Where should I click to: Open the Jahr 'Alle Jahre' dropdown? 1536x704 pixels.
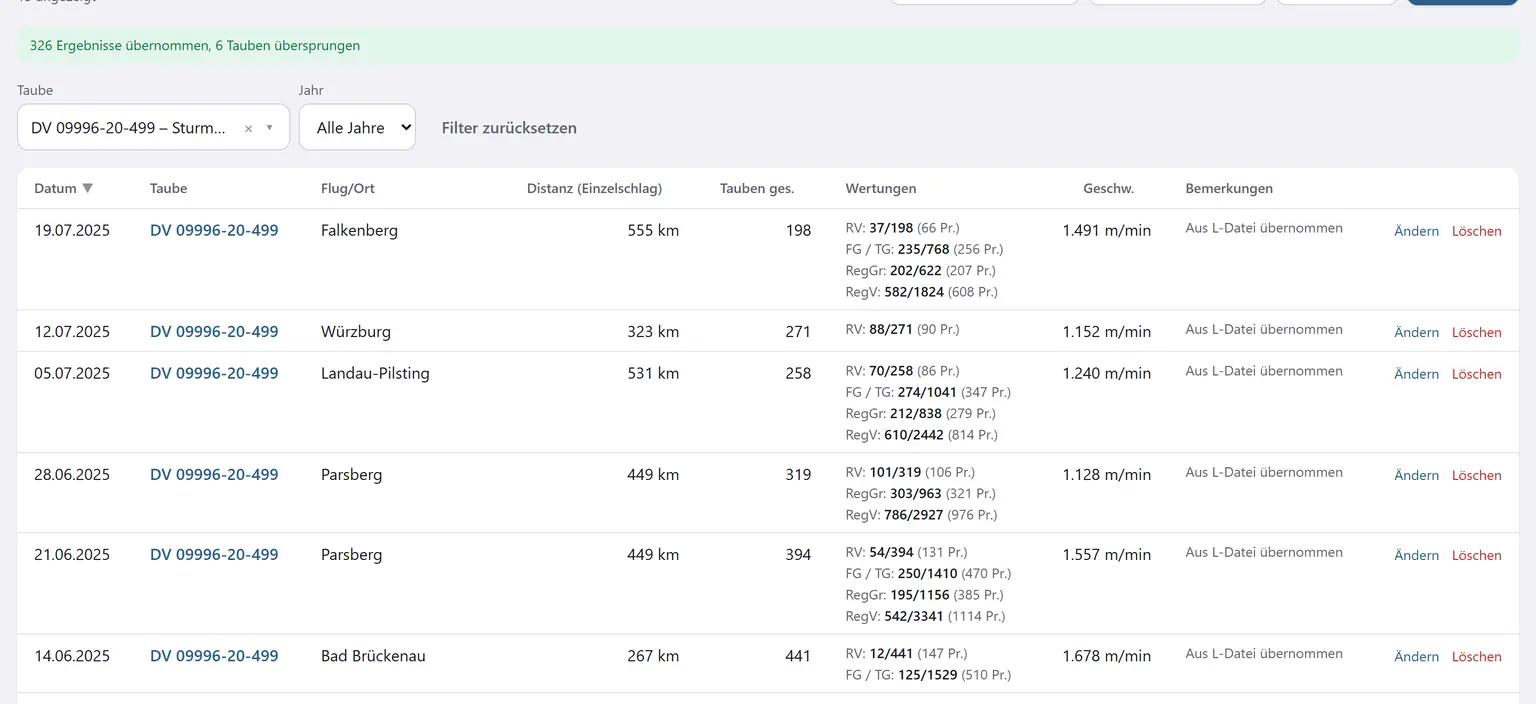[x=357, y=127]
